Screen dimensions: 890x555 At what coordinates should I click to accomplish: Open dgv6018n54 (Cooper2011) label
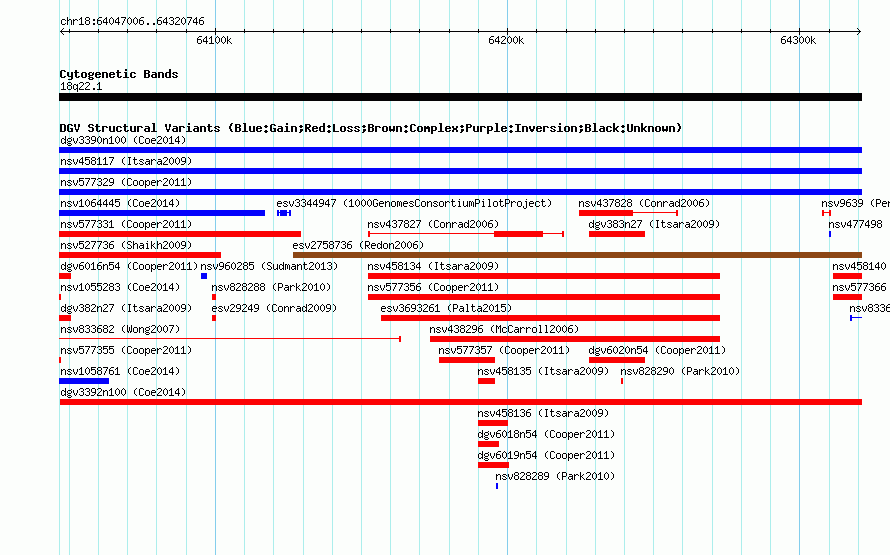(x=546, y=434)
